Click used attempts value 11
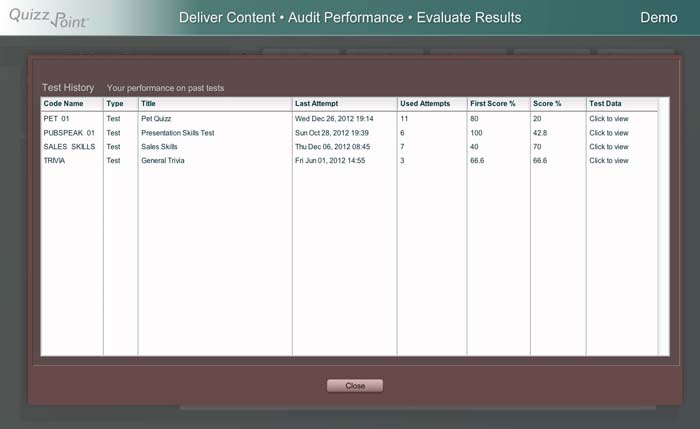 click(x=404, y=119)
